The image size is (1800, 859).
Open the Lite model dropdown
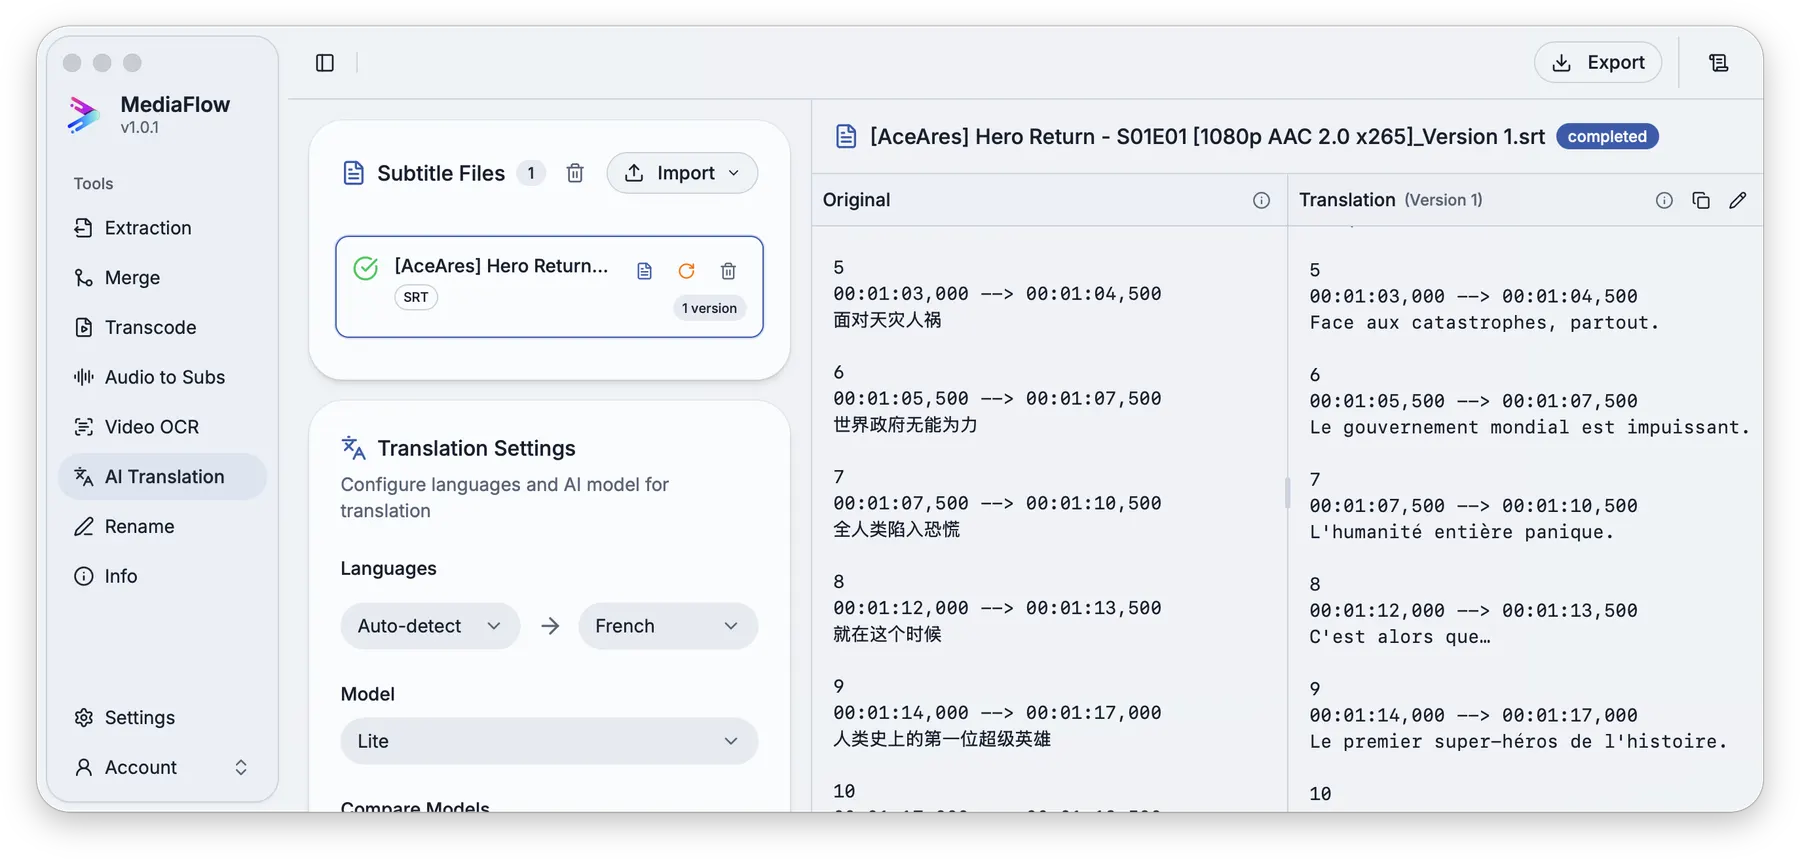click(x=549, y=741)
